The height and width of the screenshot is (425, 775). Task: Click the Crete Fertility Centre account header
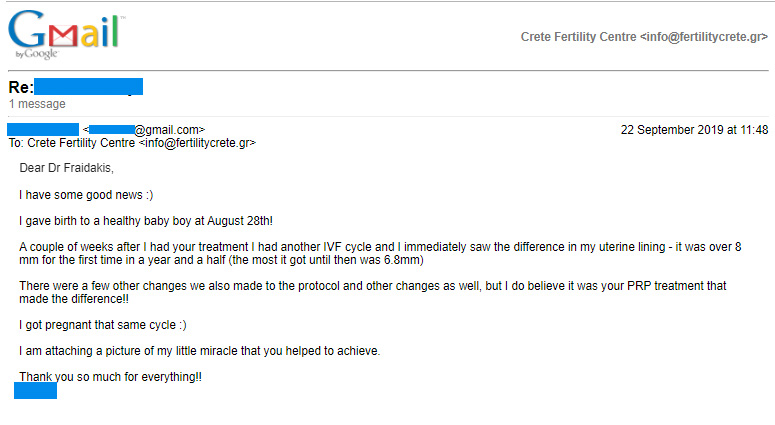pyautogui.click(x=644, y=37)
